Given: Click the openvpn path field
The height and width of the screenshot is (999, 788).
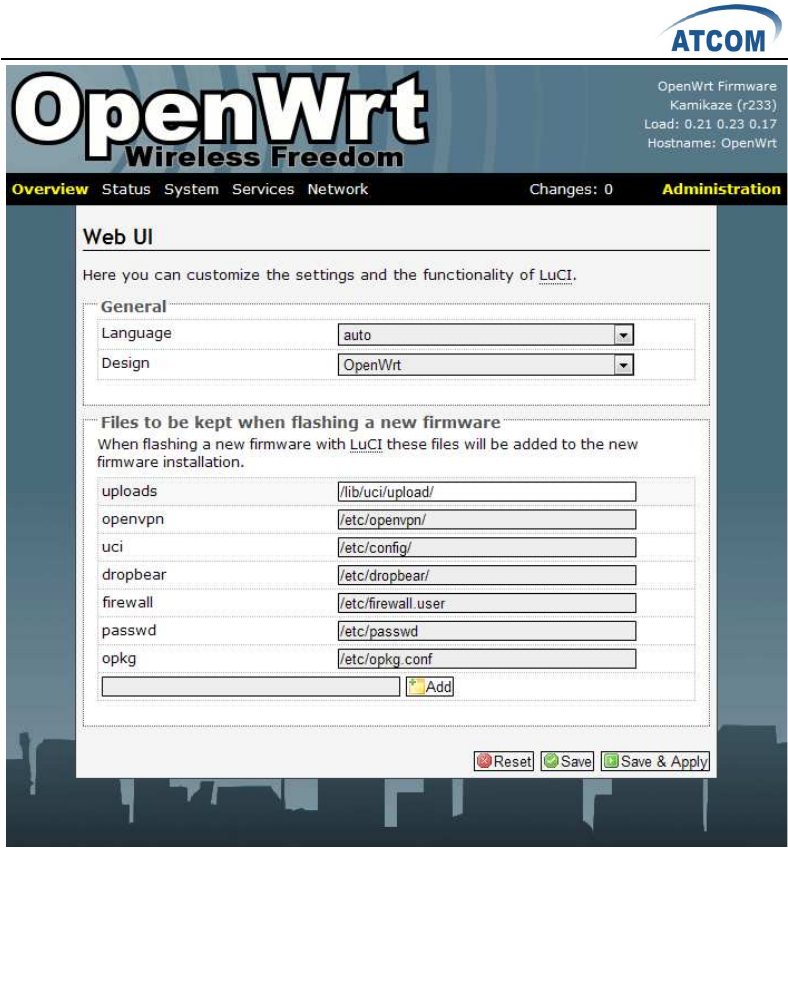Looking at the screenshot, I should coord(487,519).
